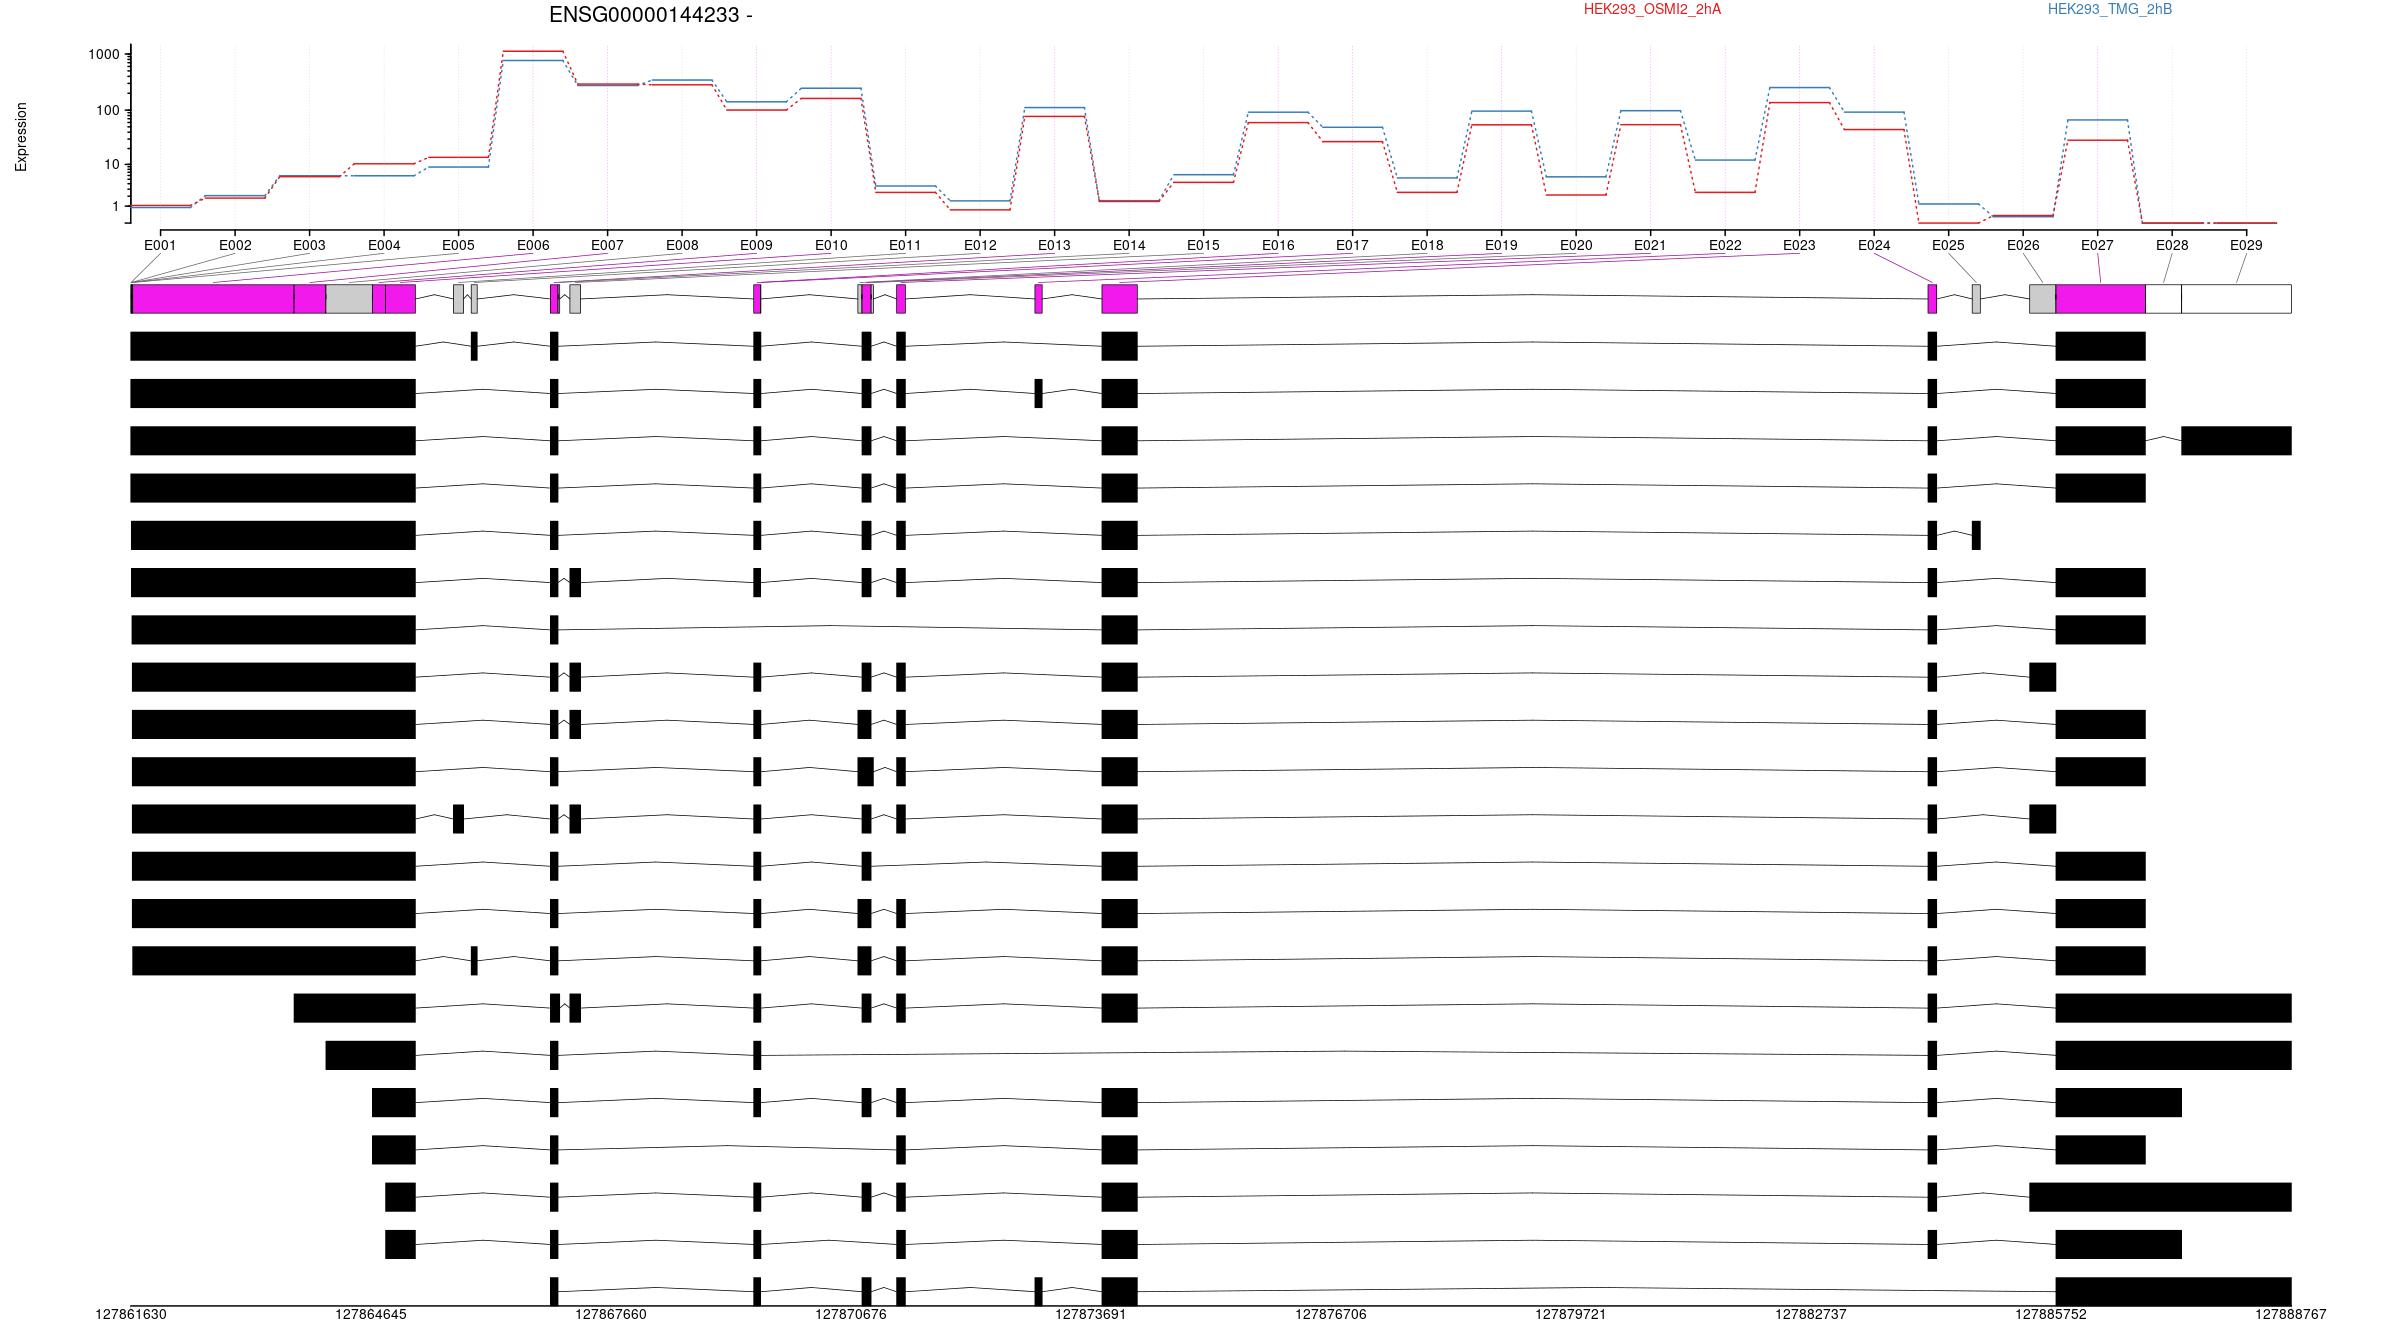Click the E016 exon bin label
The image size is (2400, 1330).
1278,245
